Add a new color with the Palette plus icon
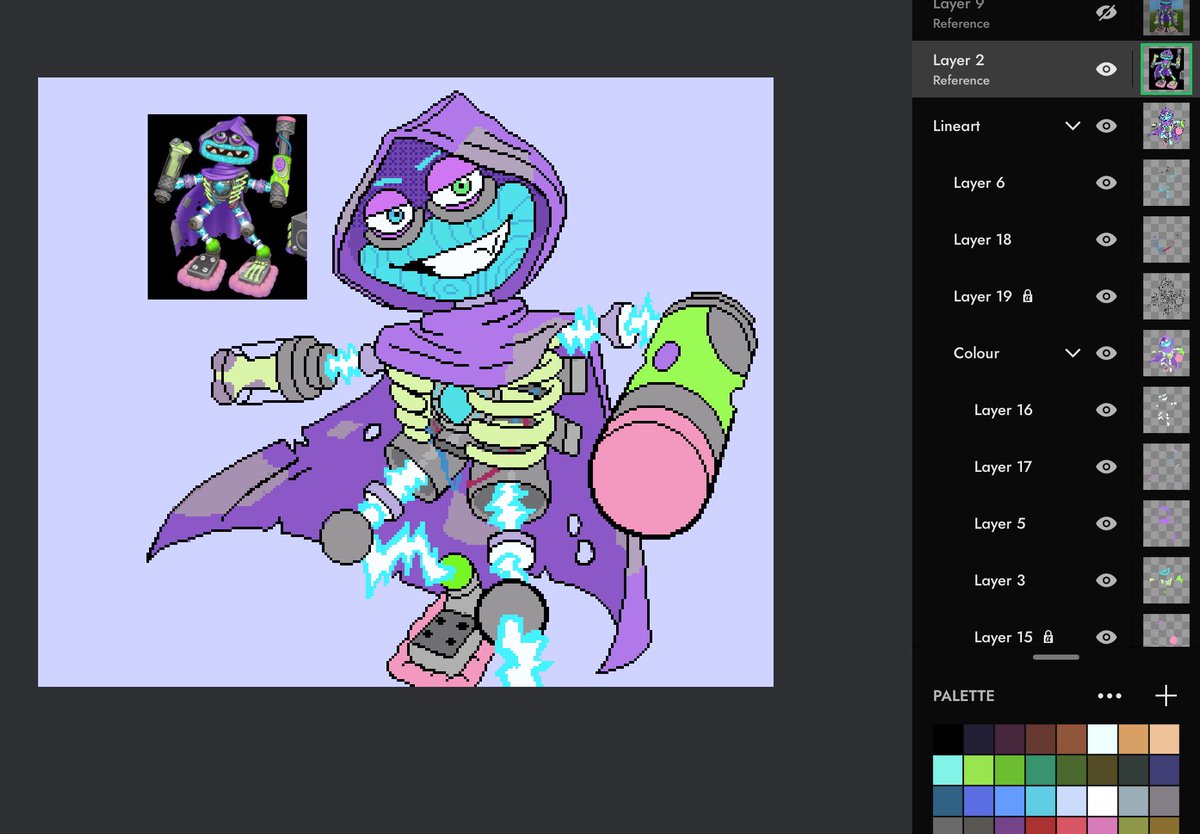The image size is (1200, 834). pyautogui.click(x=1166, y=695)
